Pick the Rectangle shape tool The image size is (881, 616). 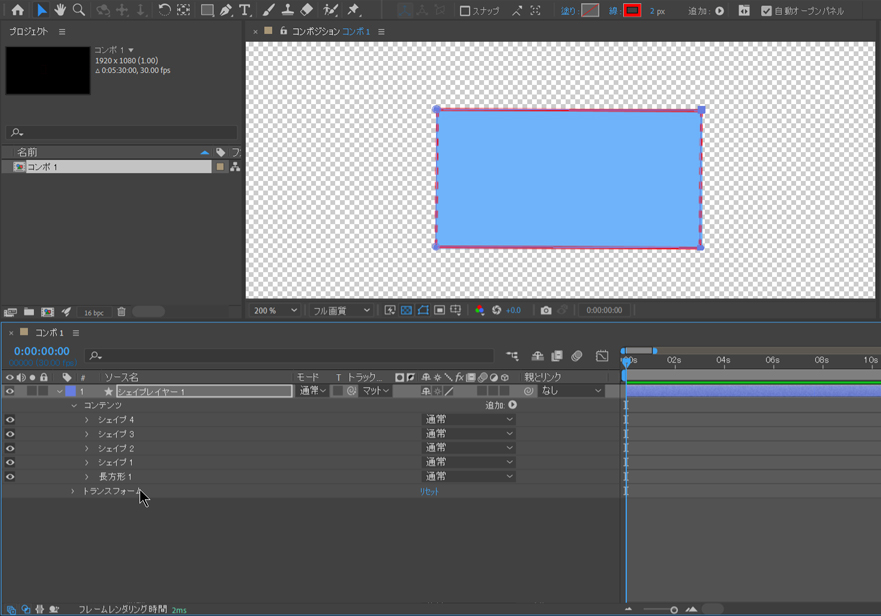[x=207, y=10]
